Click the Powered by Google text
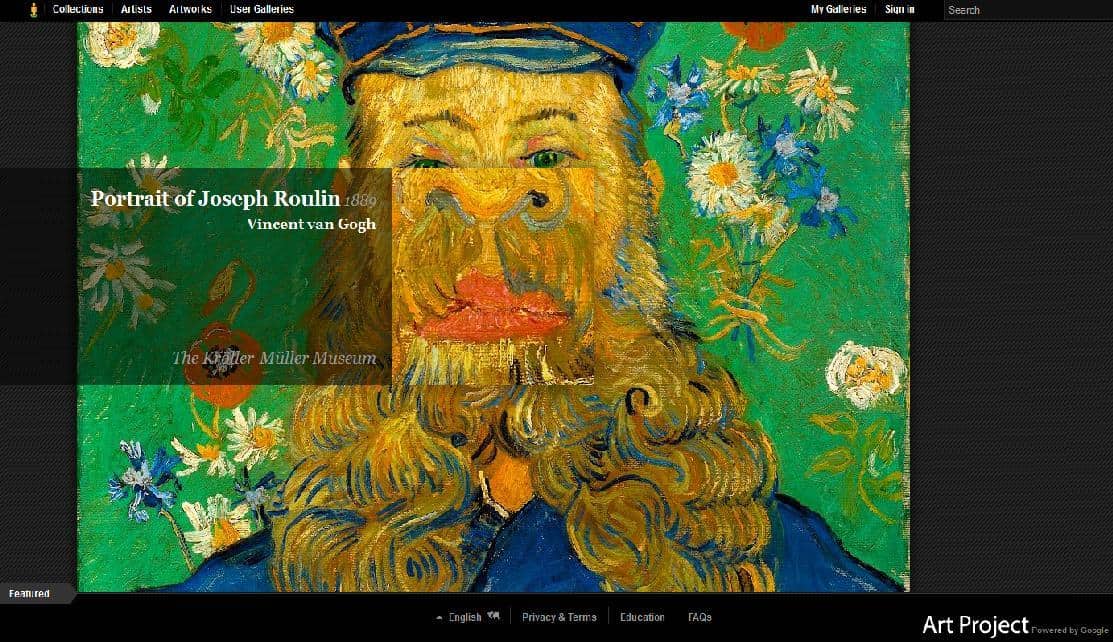This screenshot has width=1113, height=642. 1070,630
